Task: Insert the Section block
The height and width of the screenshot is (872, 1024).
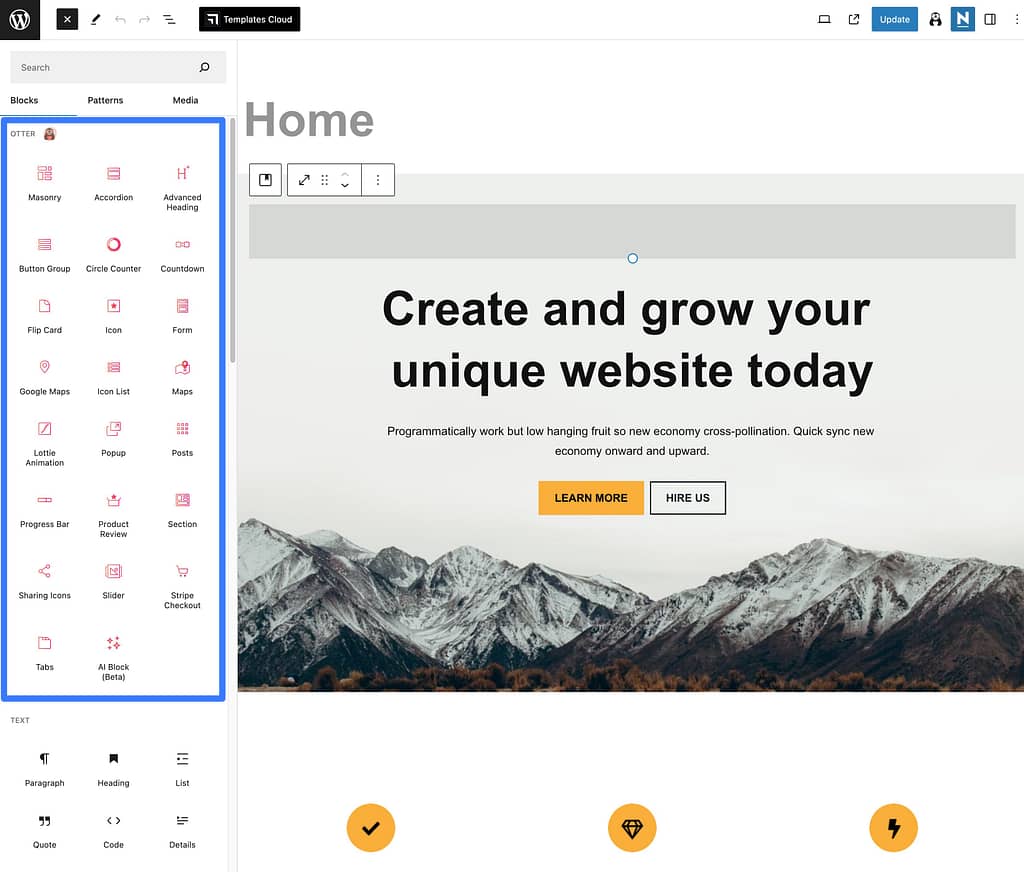Action: coord(182,510)
